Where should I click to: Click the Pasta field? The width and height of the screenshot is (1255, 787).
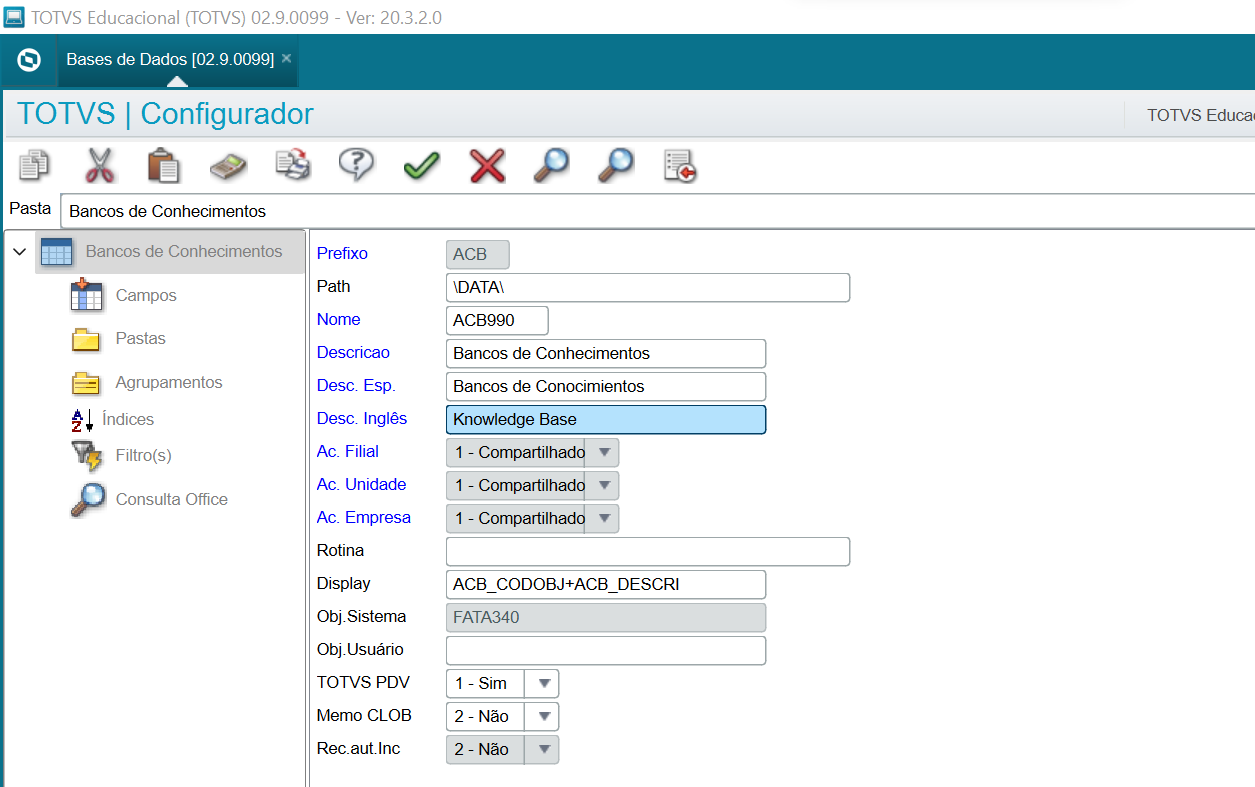click(x=657, y=211)
